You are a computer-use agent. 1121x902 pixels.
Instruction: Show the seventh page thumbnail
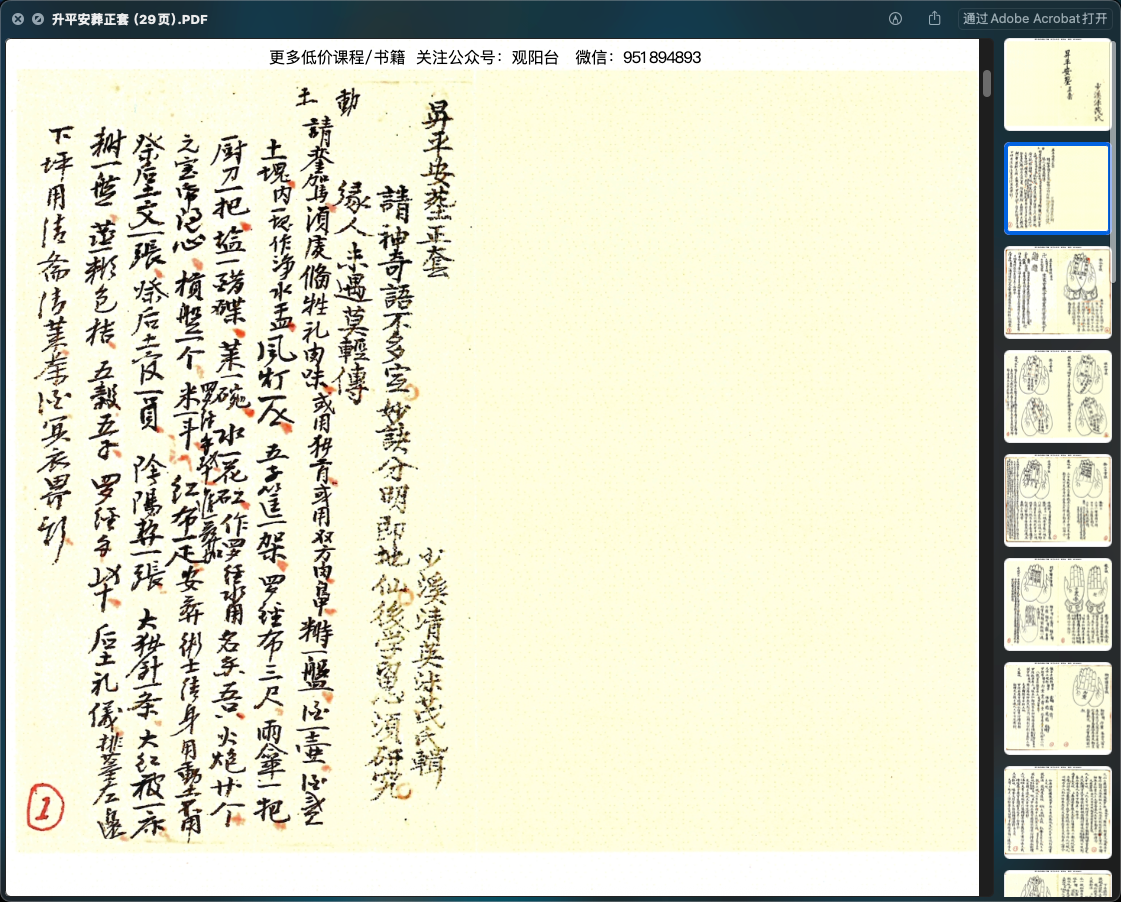tap(1057, 709)
